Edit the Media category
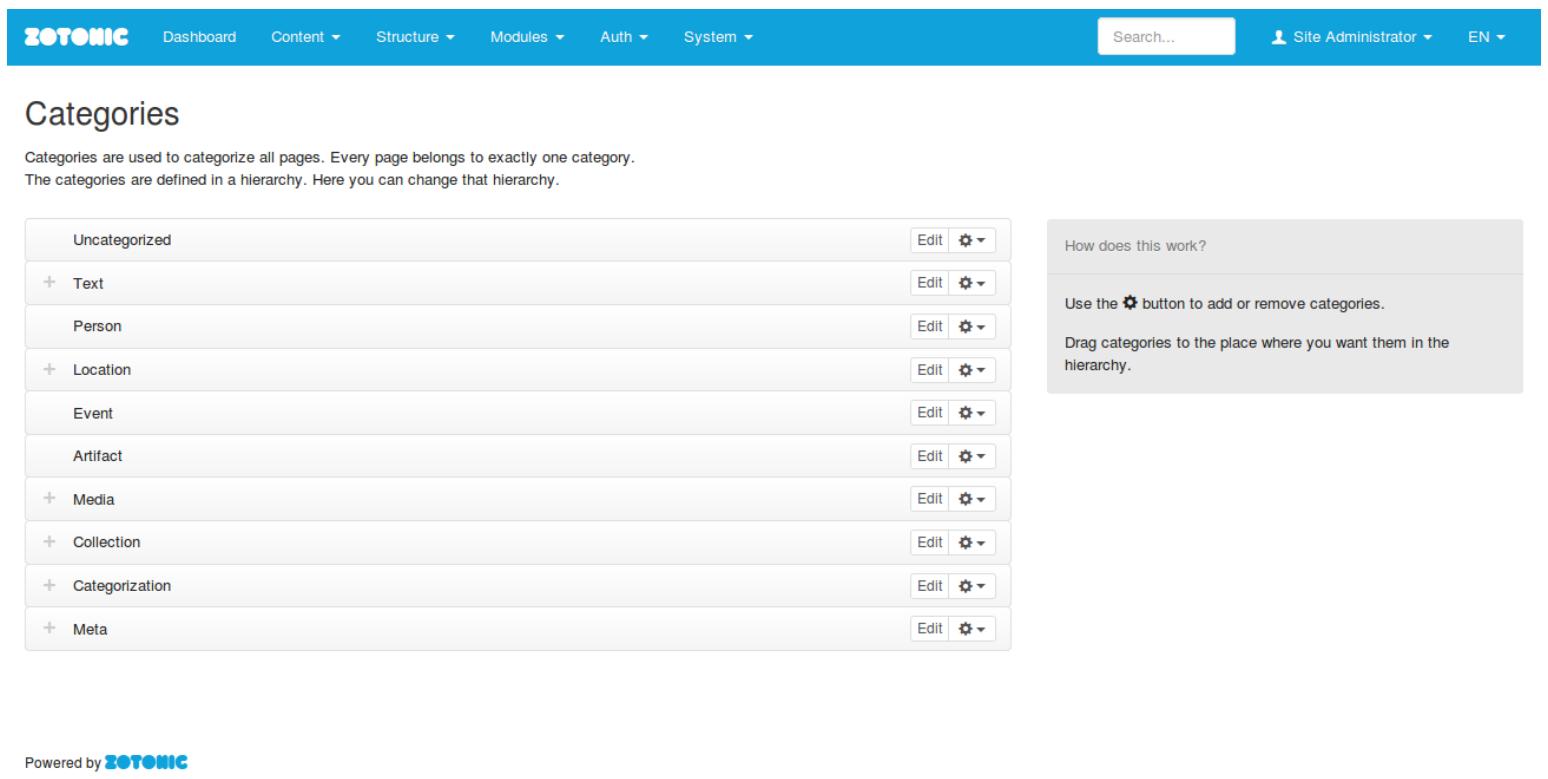 click(930, 499)
